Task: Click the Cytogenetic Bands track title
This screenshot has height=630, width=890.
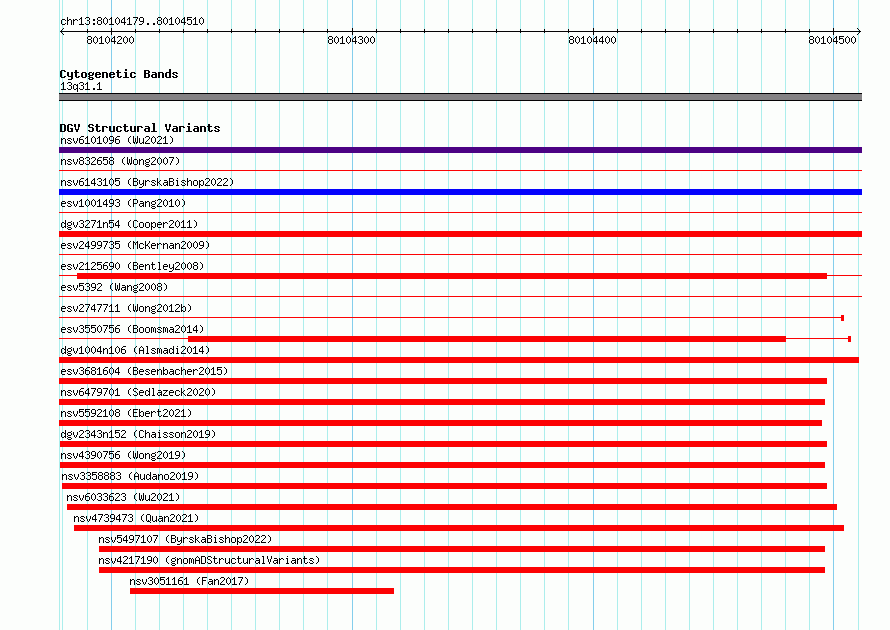Action: (x=119, y=74)
